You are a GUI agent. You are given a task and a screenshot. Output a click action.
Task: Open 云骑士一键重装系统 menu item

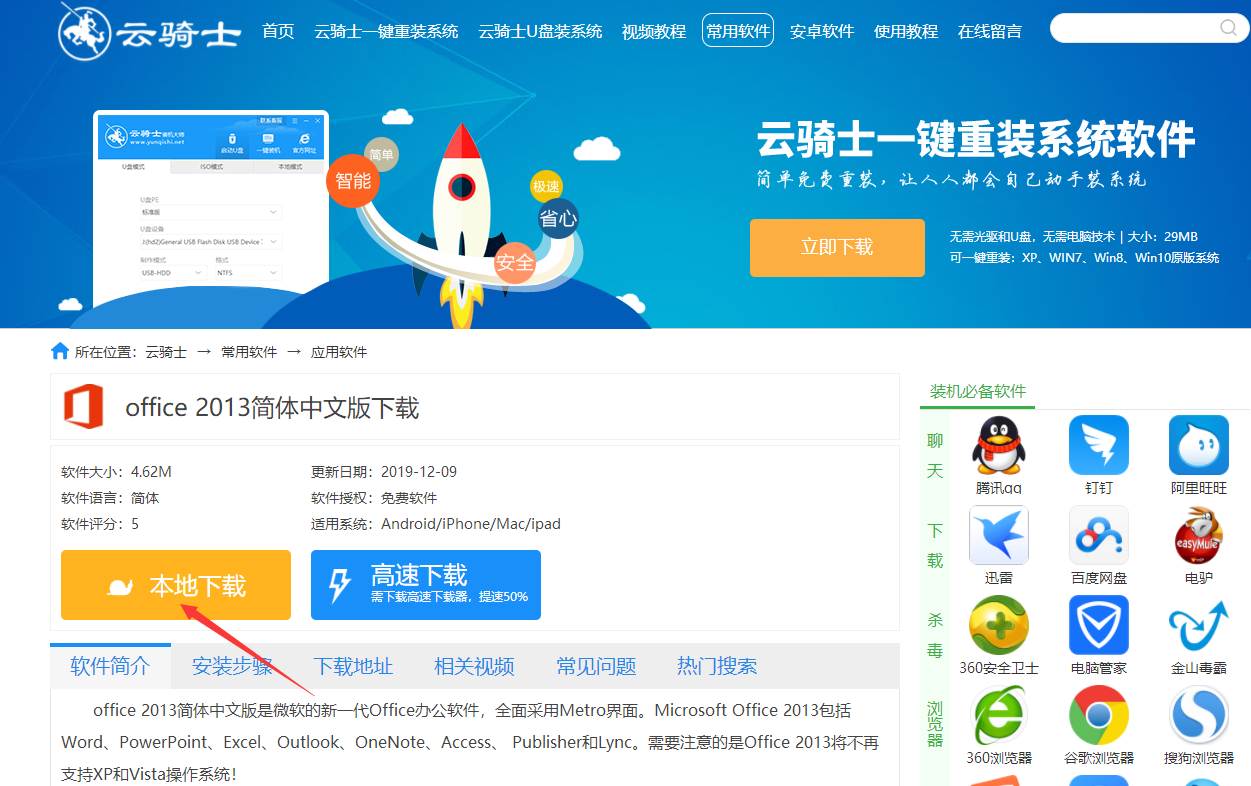point(386,31)
